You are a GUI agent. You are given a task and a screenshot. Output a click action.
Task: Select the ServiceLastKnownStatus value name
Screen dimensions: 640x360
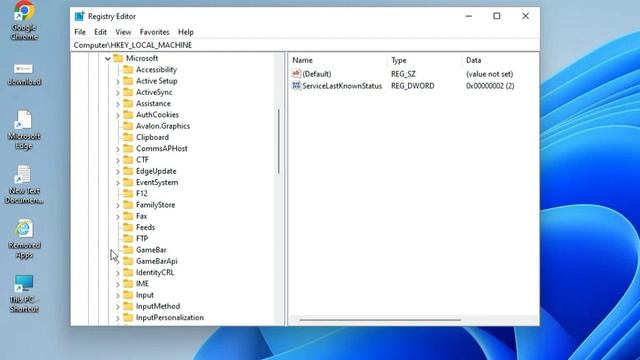[342, 86]
